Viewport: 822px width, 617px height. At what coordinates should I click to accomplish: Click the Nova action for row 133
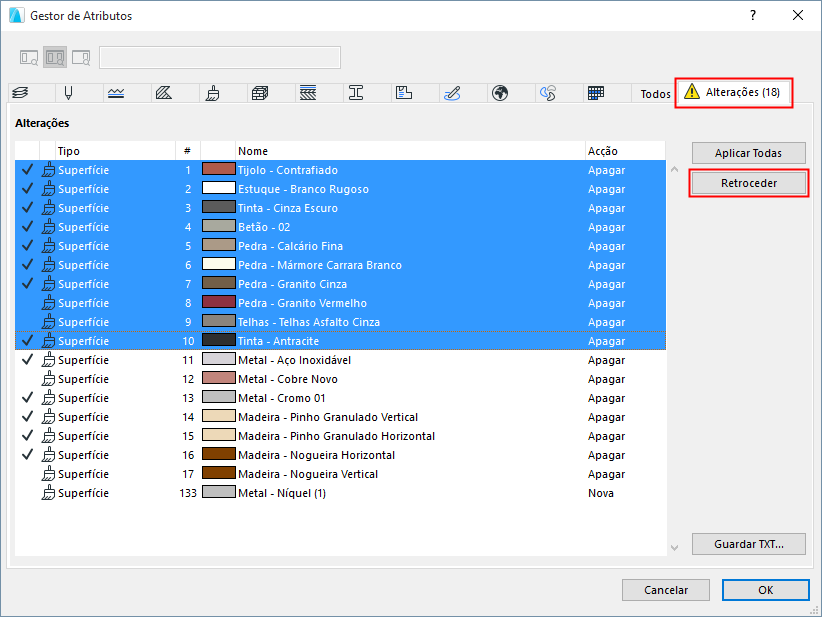tap(601, 493)
